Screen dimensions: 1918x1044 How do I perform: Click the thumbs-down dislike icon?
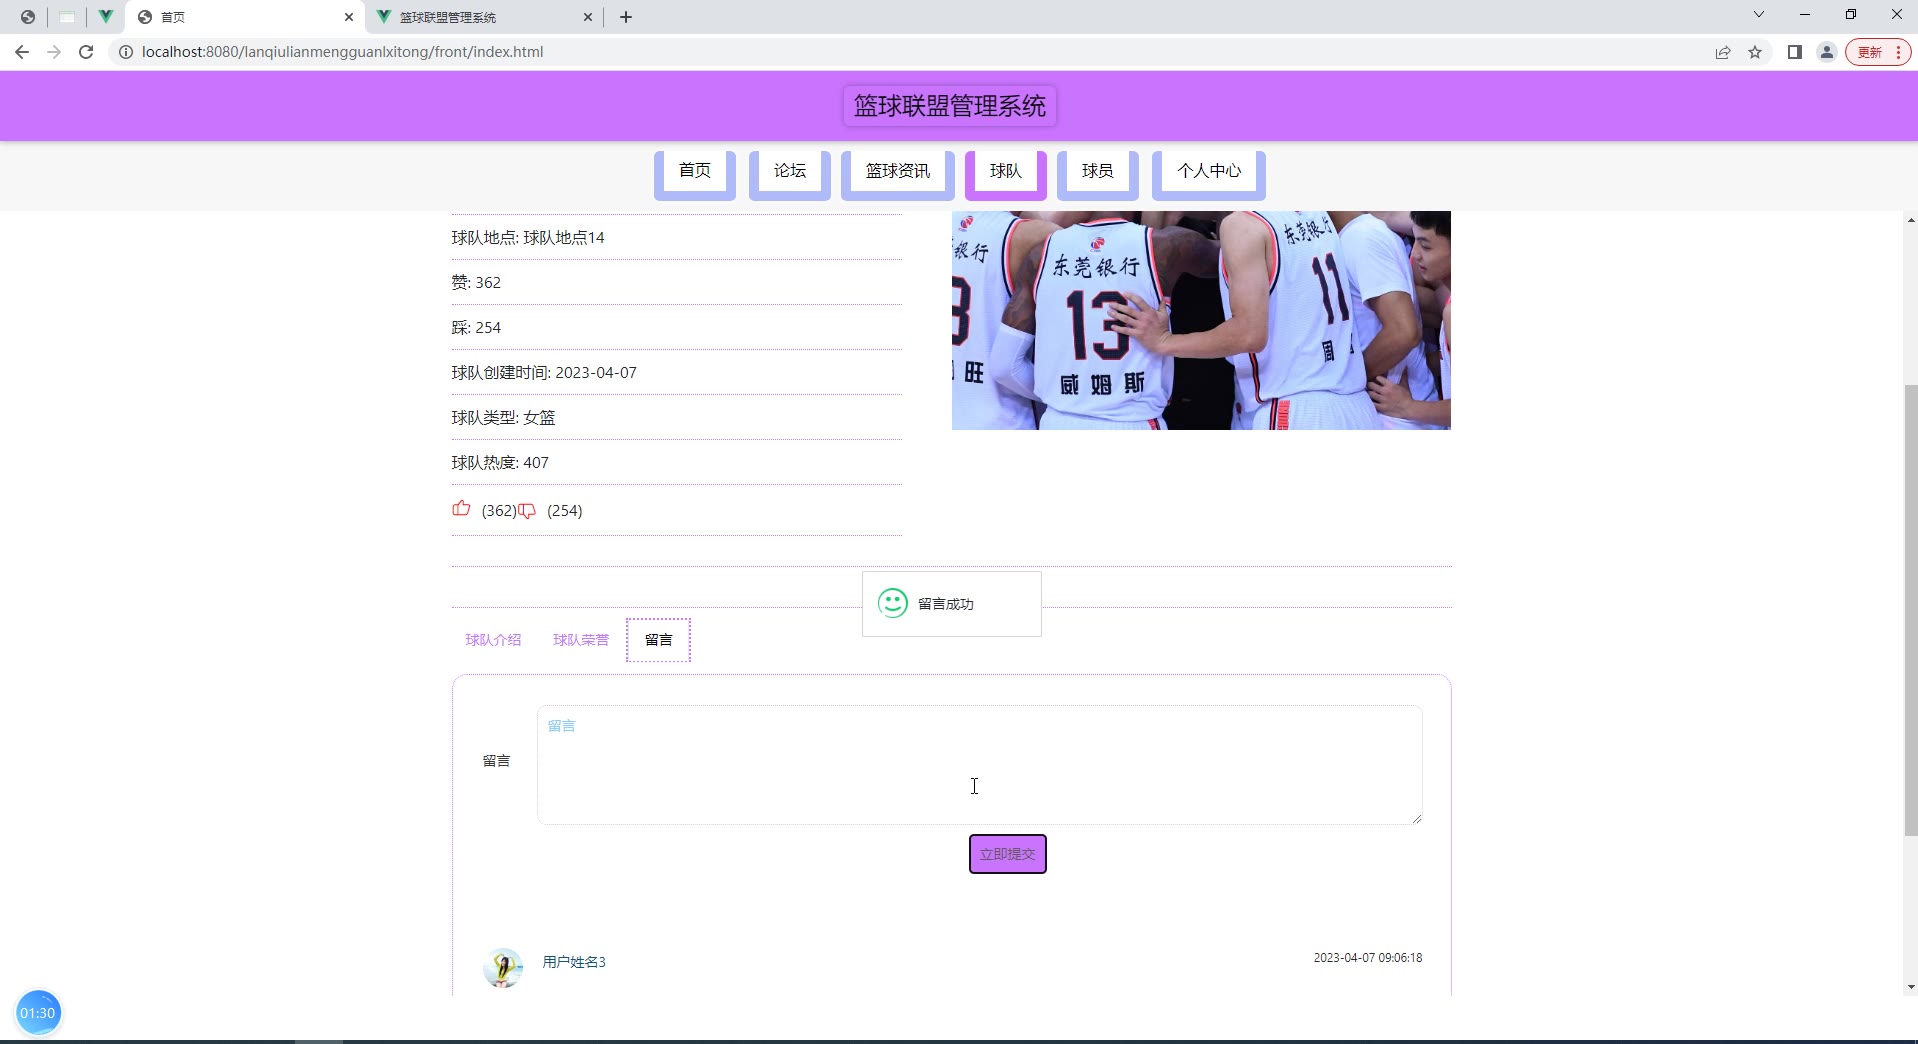pyautogui.click(x=527, y=511)
